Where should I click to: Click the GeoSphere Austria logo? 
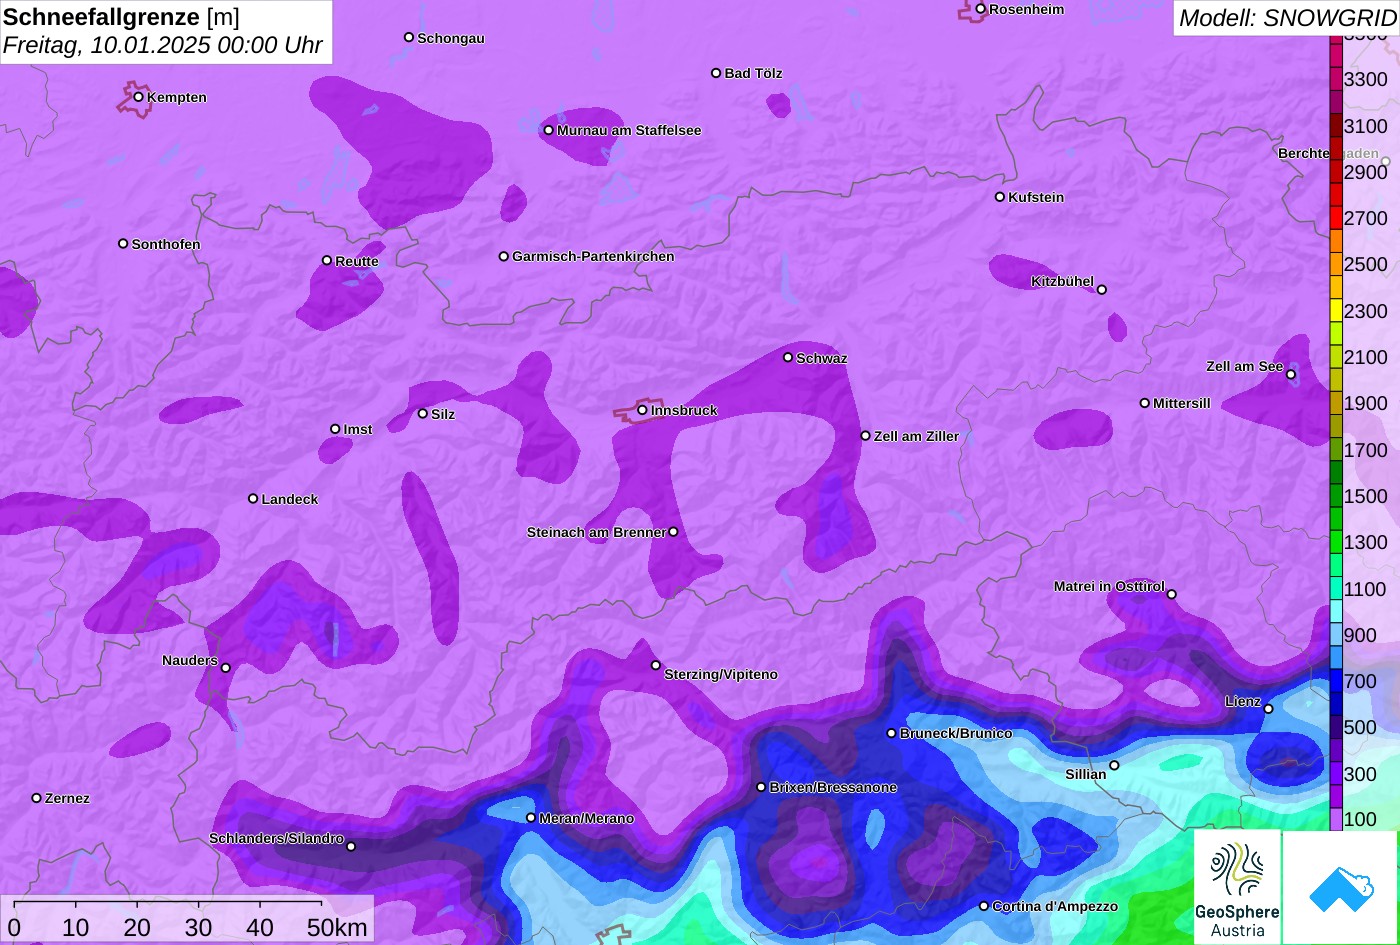[1237, 888]
